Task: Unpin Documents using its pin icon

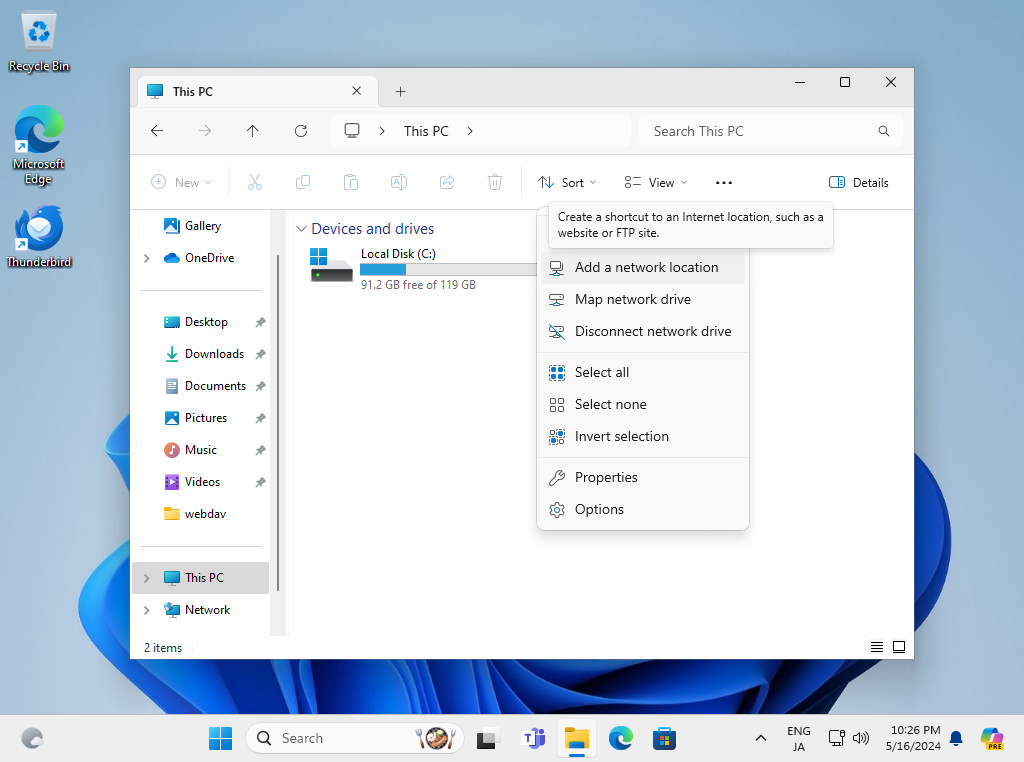Action: pos(261,386)
